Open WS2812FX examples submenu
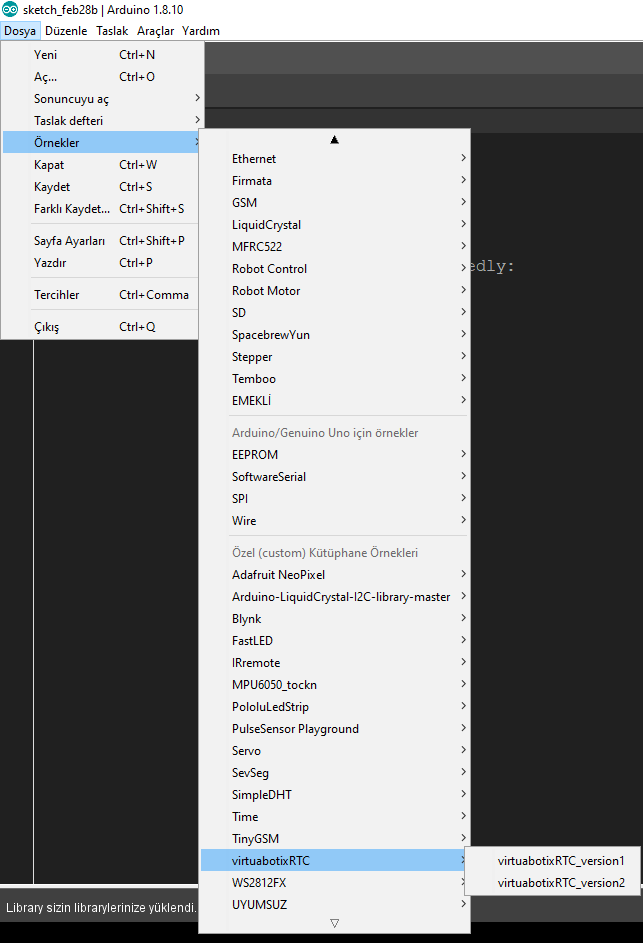 [x=334, y=883]
